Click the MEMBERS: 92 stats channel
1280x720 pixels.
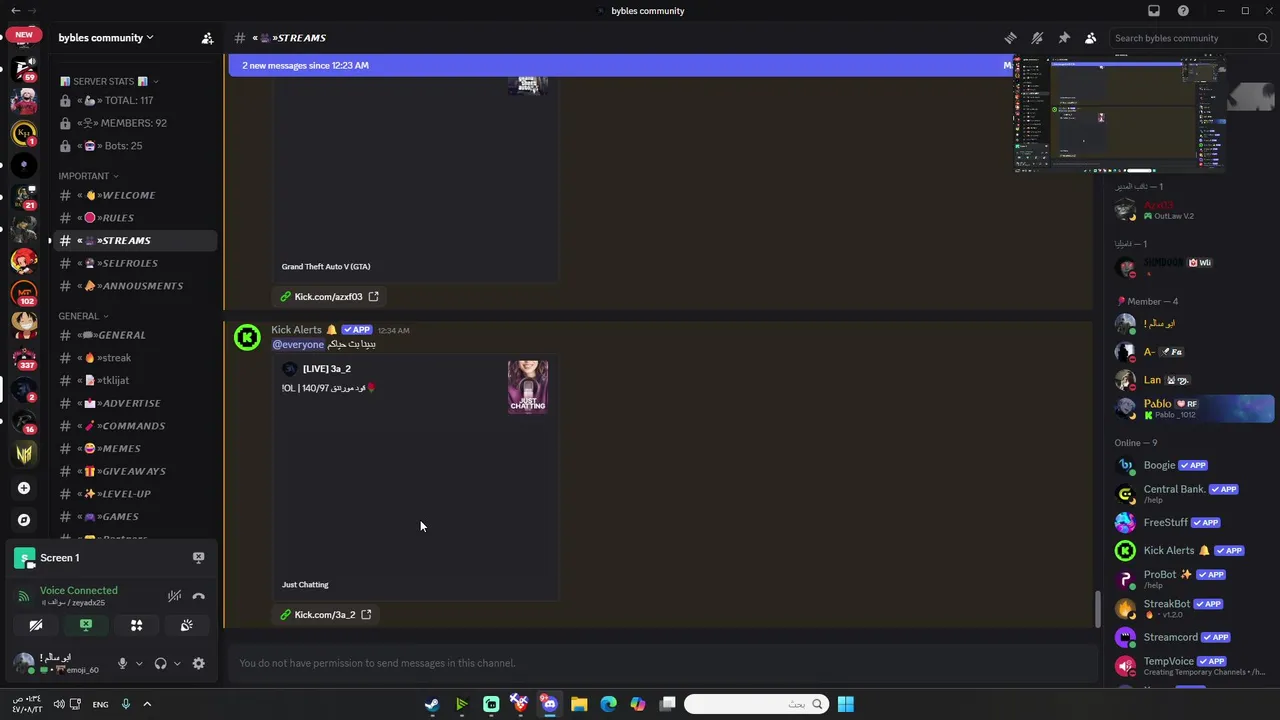[x=133, y=123]
